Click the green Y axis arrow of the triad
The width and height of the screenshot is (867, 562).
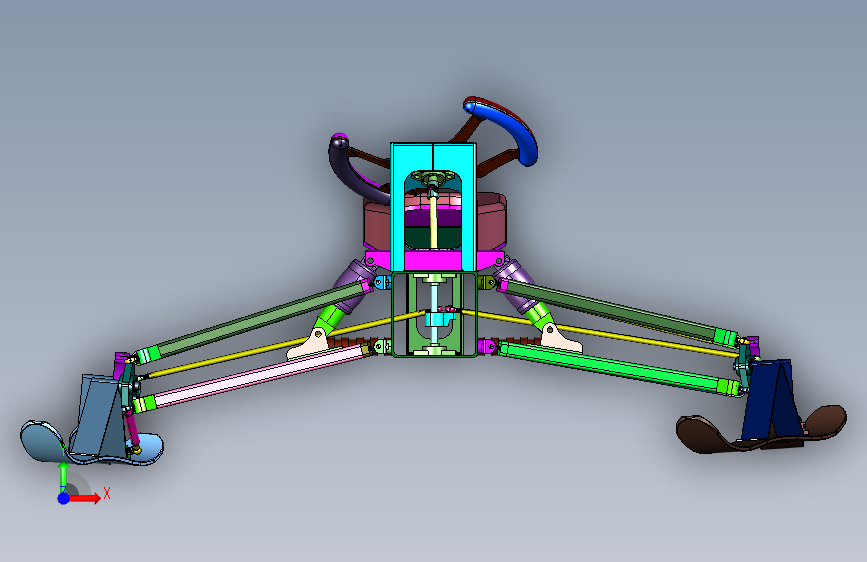[64, 475]
